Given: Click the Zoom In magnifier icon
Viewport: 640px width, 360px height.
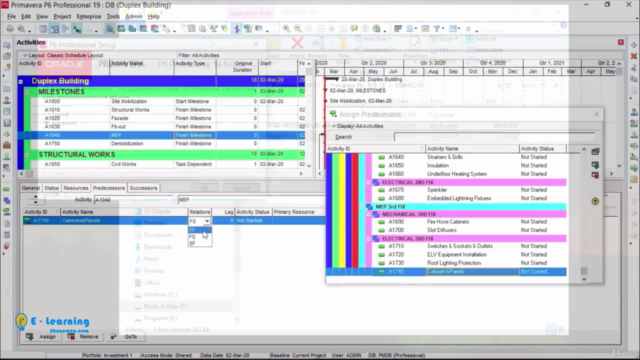Looking at the screenshot, I should point(287,29).
